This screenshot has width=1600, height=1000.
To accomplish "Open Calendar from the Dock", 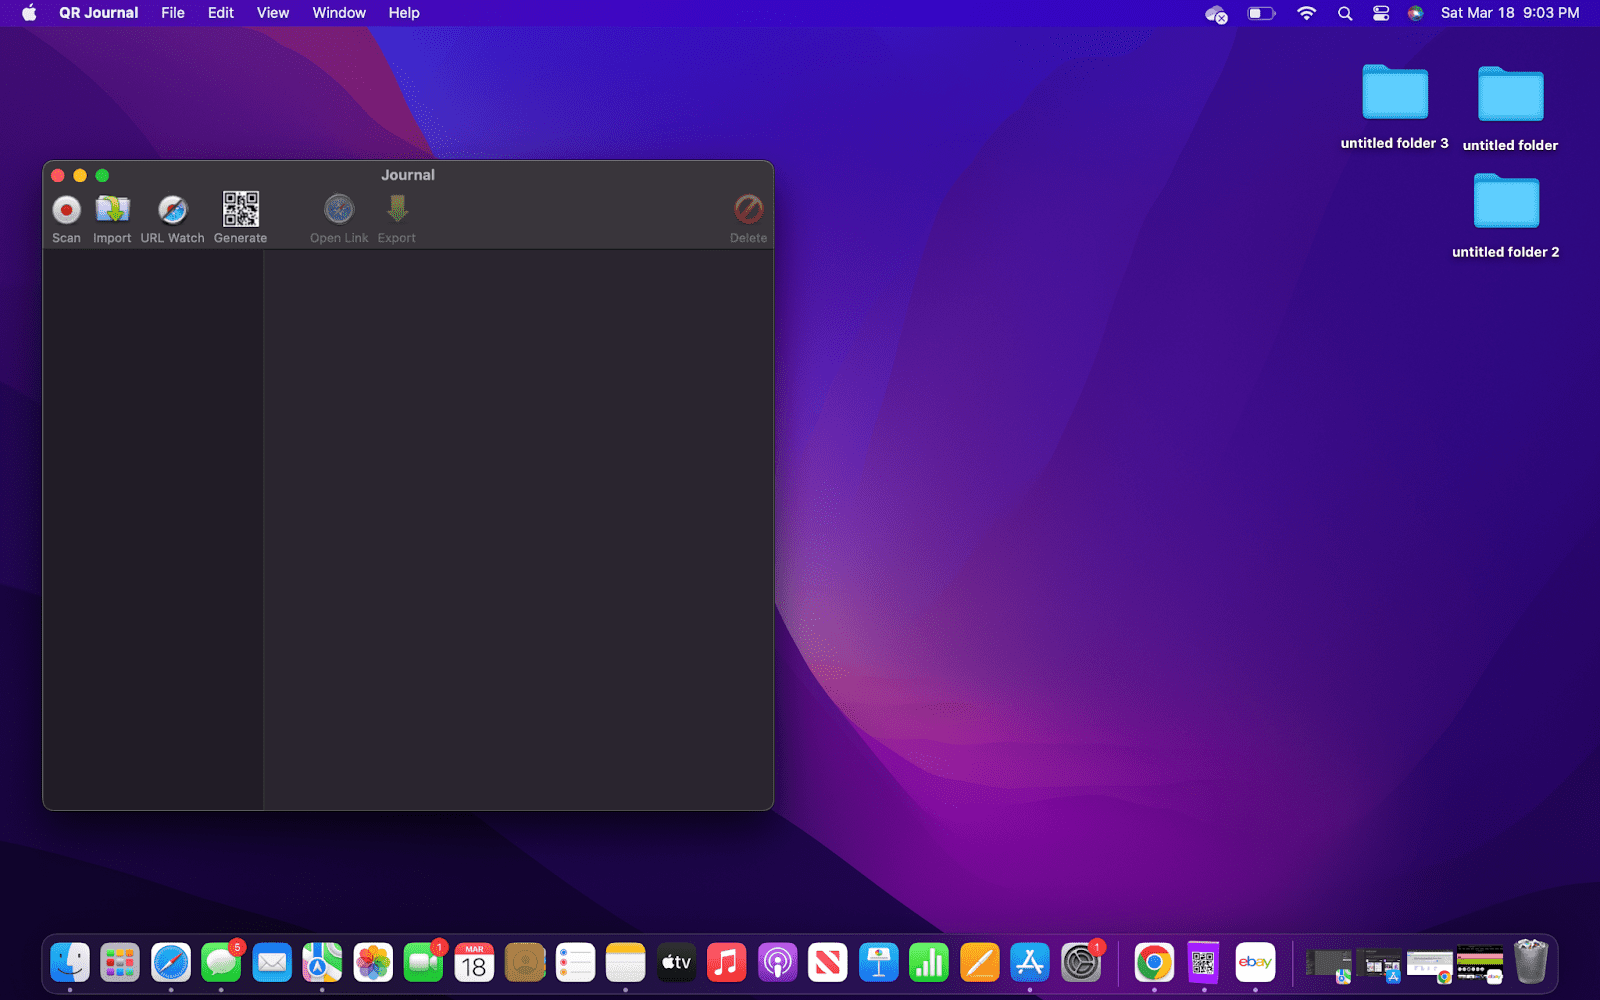I will (x=474, y=963).
